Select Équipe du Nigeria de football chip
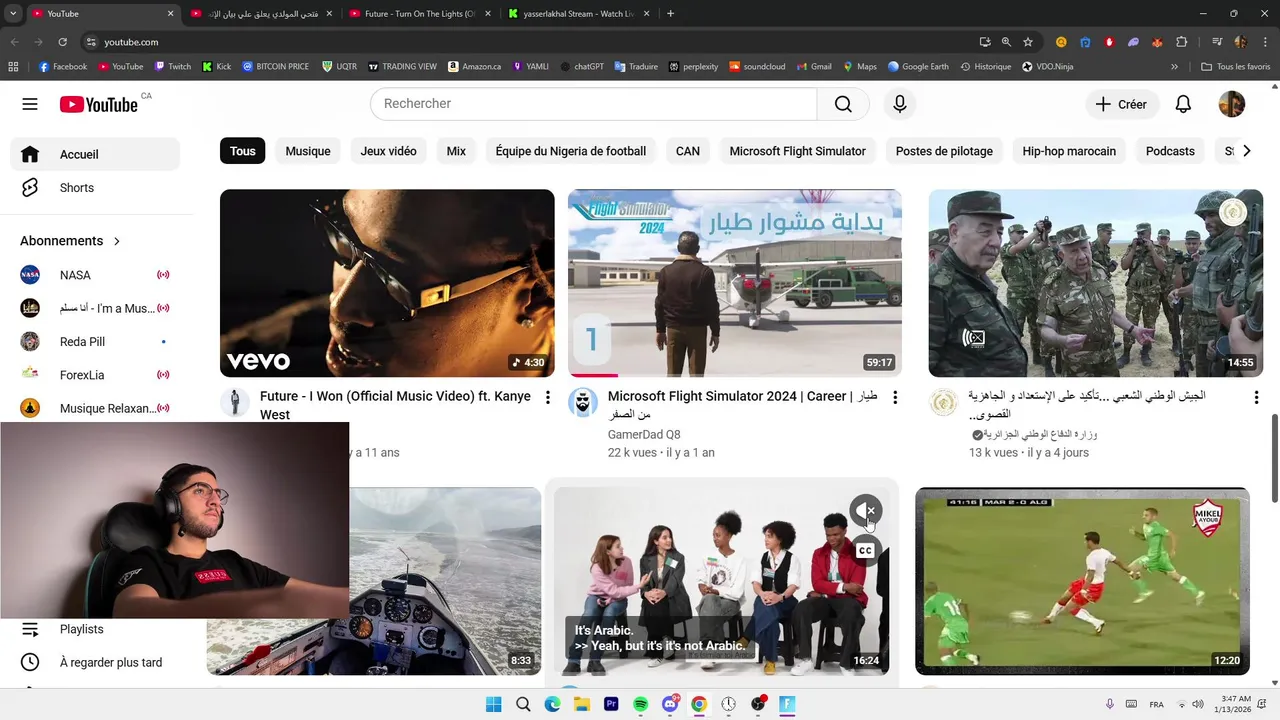The width and height of the screenshot is (1280, 720). pos(571,151)
